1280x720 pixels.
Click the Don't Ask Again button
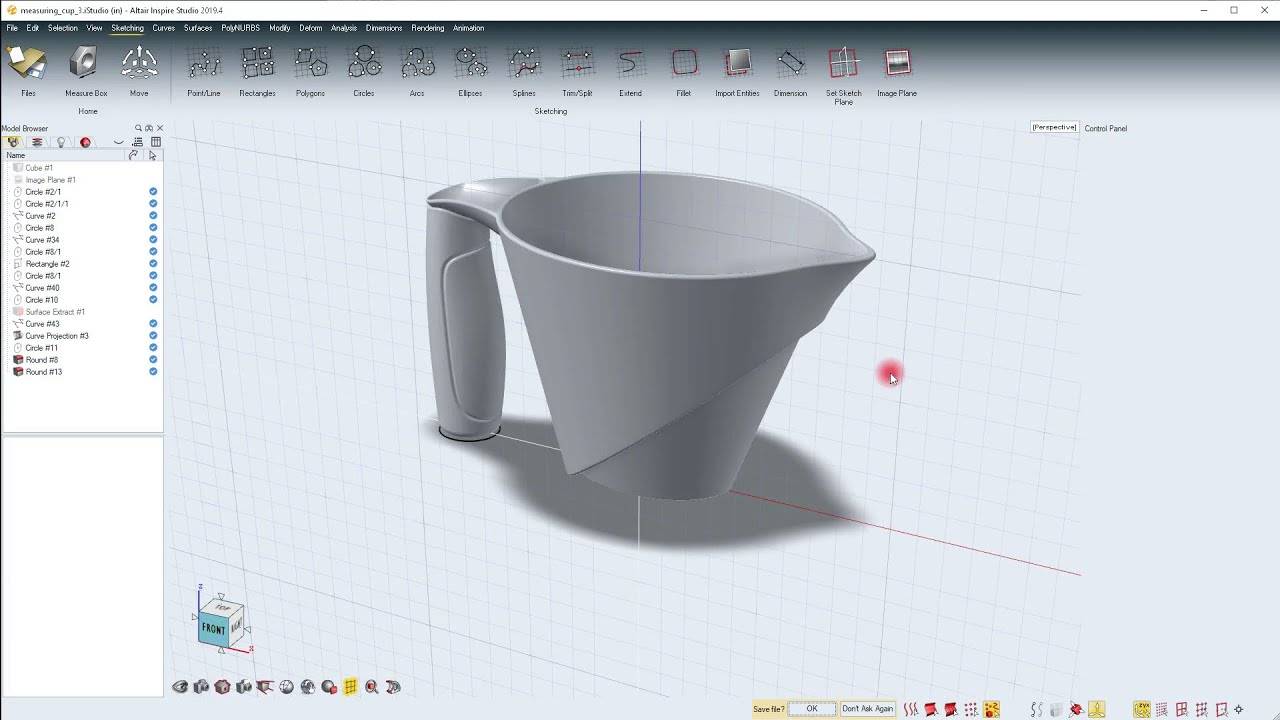tap(868, 709)
